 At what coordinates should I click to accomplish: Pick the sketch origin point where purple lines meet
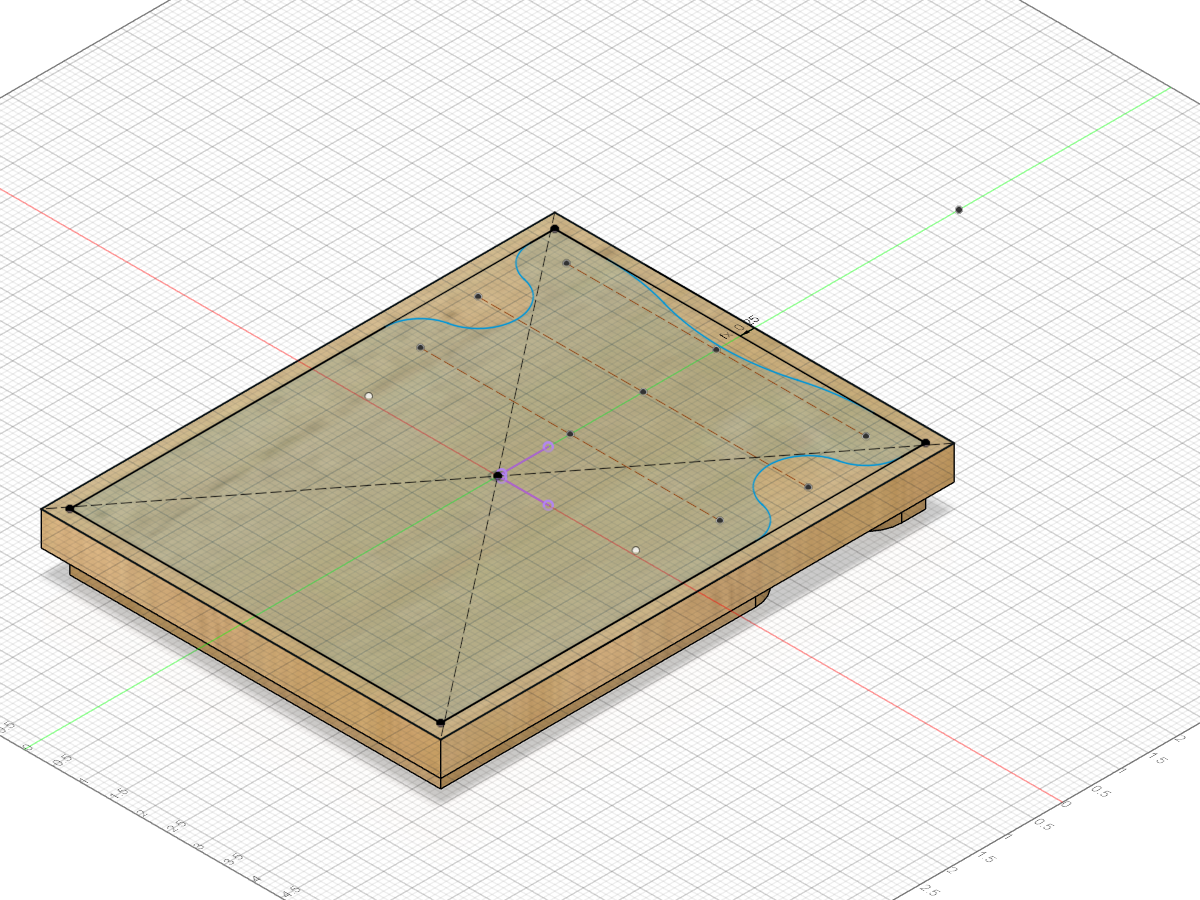pos(498,476)
